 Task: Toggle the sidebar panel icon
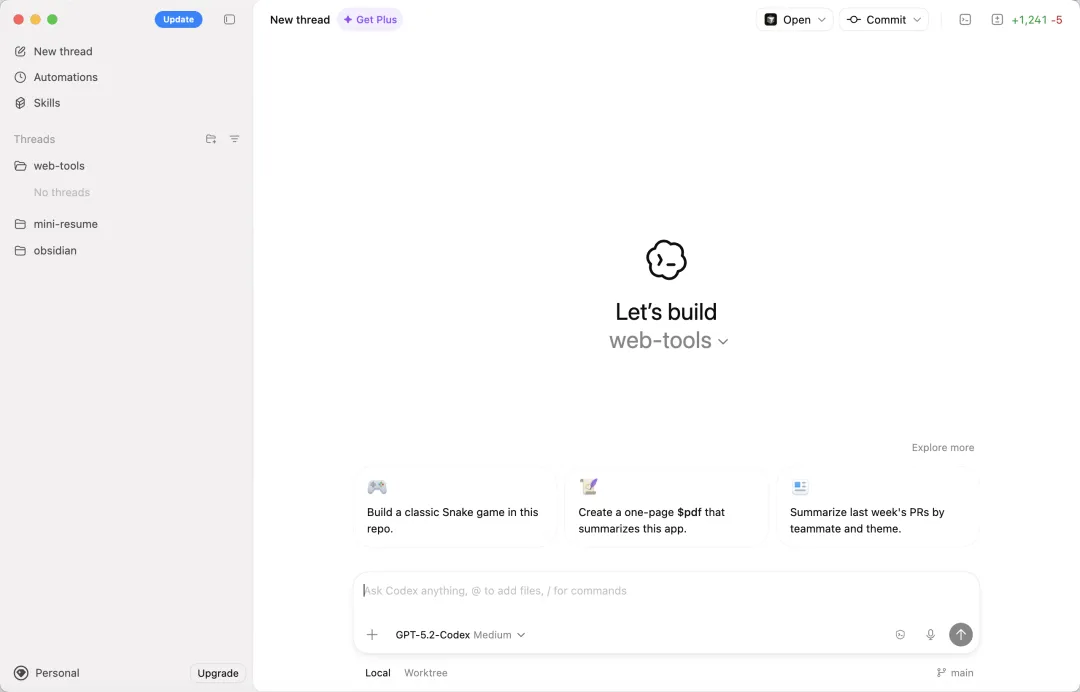(x=229, y=19)
